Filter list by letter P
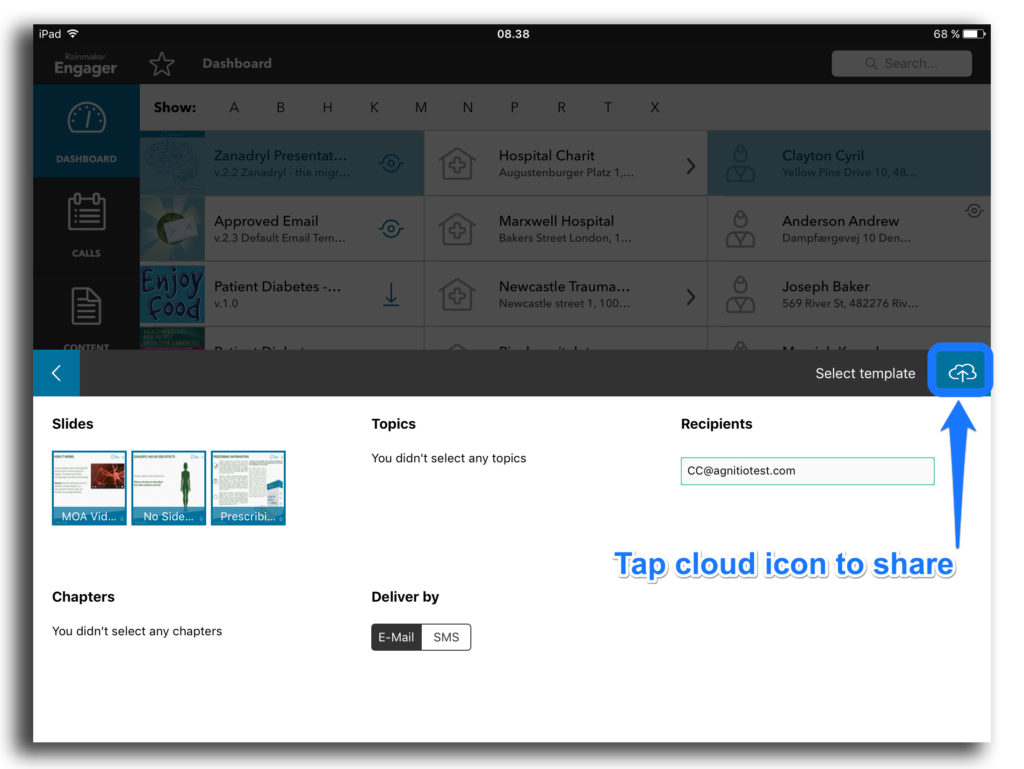Image resolution: width=1024 pixels, height=769 pixels. (x=515, y=107)
